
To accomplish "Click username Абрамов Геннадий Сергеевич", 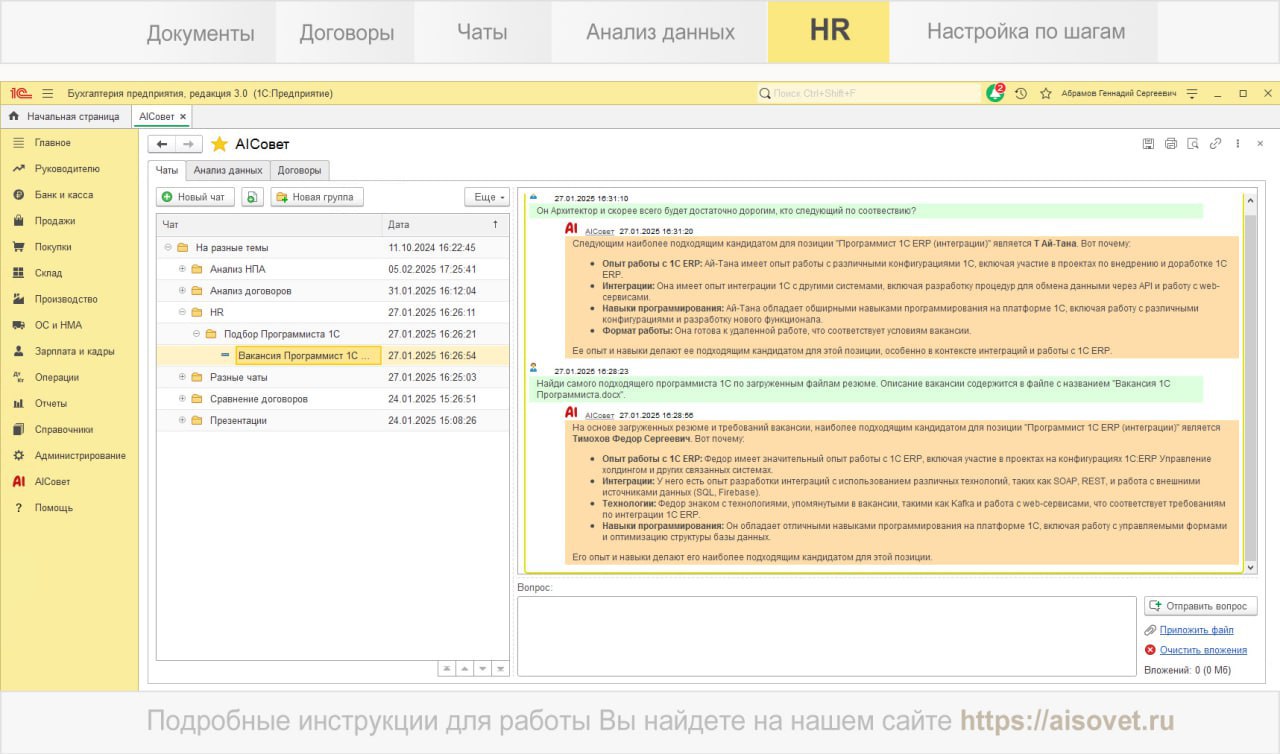I will 1118,93.
